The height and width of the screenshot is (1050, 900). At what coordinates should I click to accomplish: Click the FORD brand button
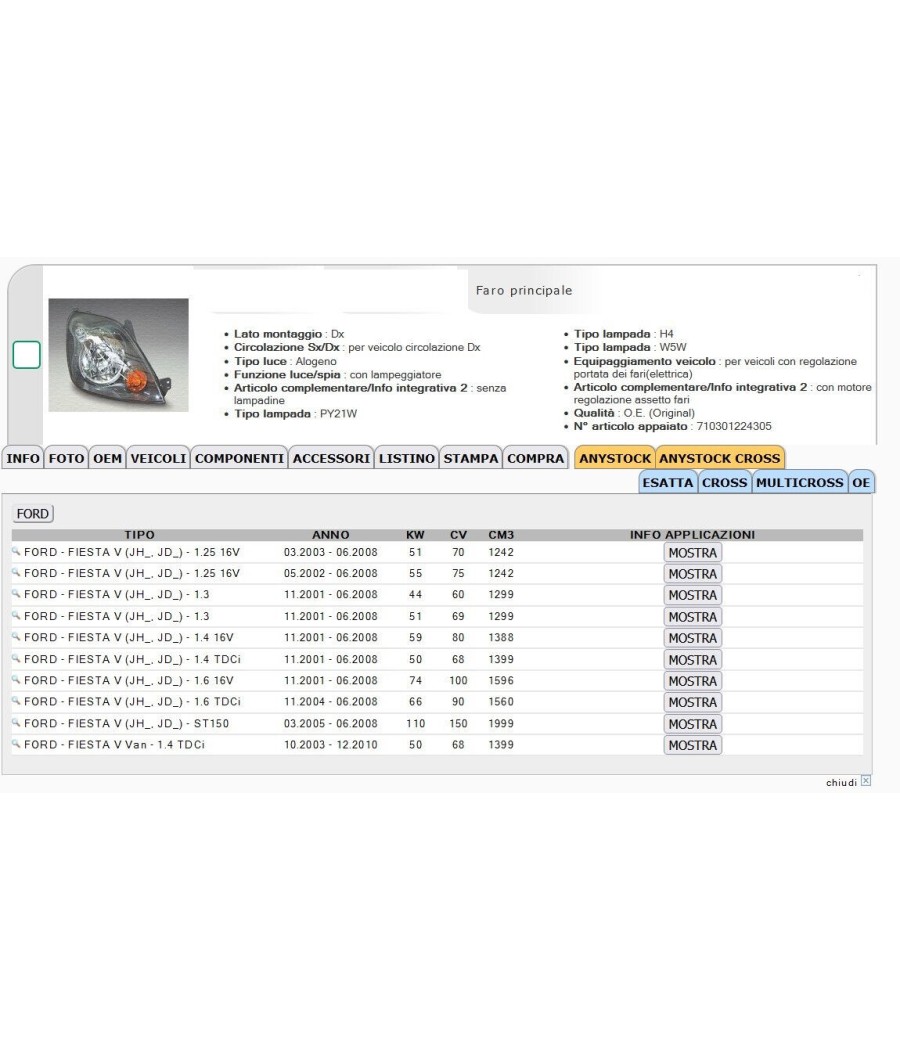pos(33,514)
